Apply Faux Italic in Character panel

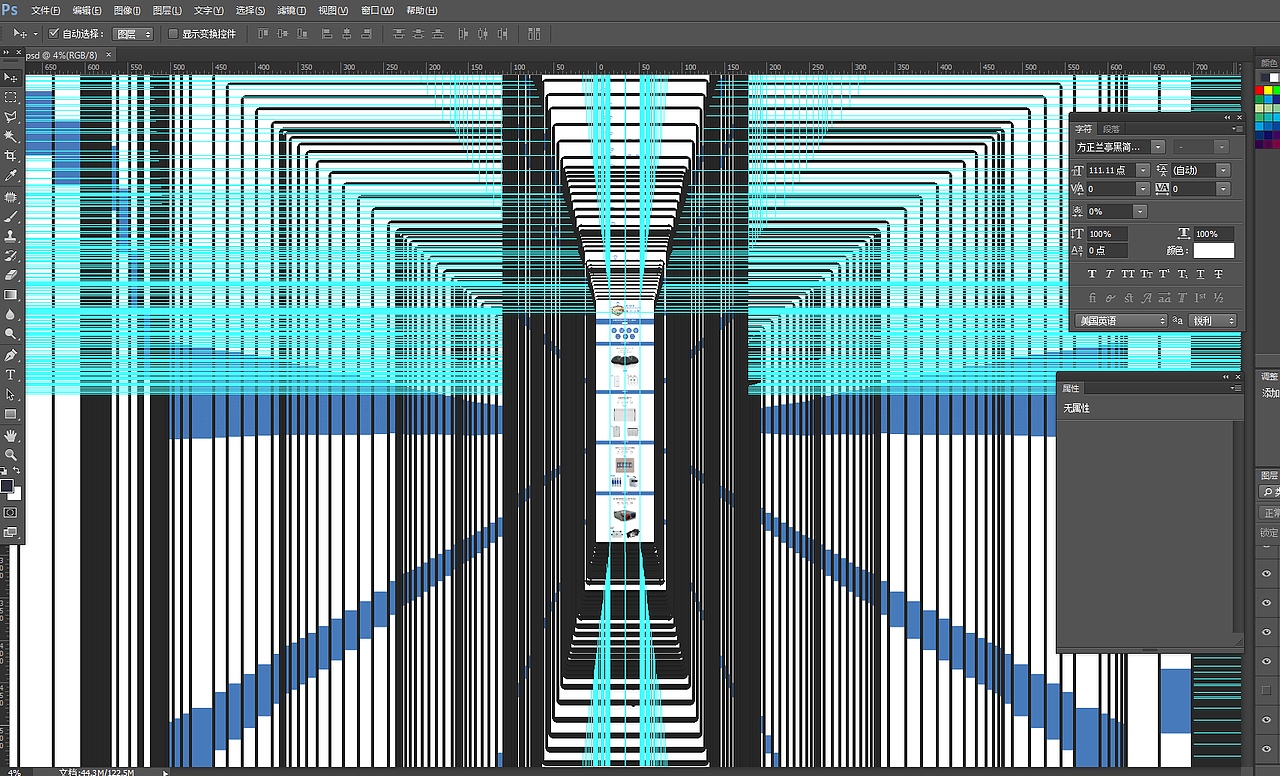point(1110,274)
